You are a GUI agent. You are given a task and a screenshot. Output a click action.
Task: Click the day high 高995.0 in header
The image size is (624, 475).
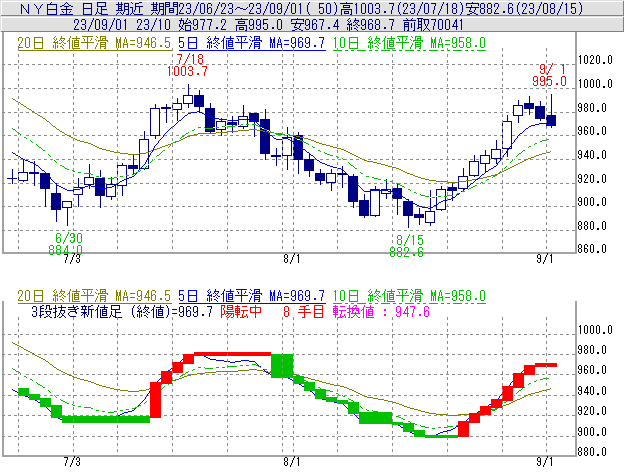click(259, 25)
